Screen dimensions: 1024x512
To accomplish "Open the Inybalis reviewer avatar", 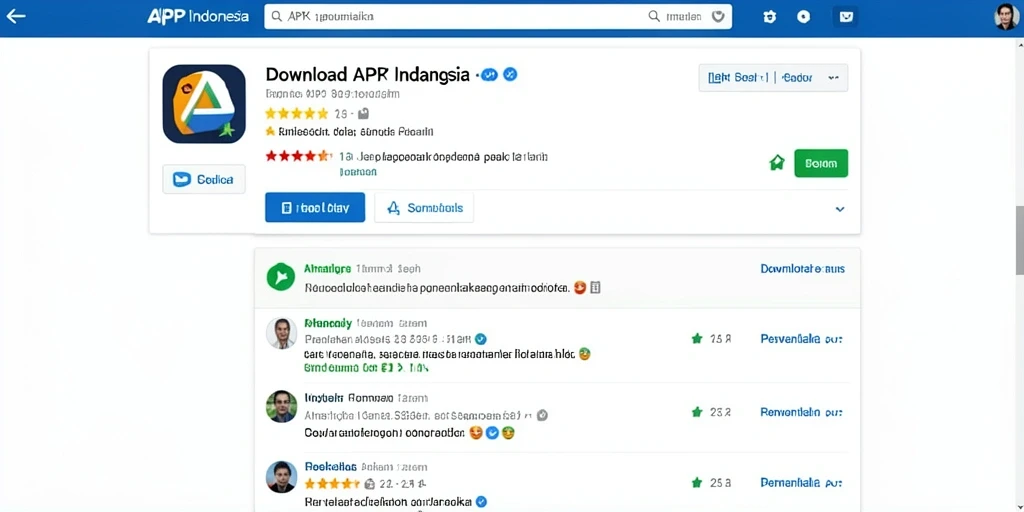I will point(281,406).
